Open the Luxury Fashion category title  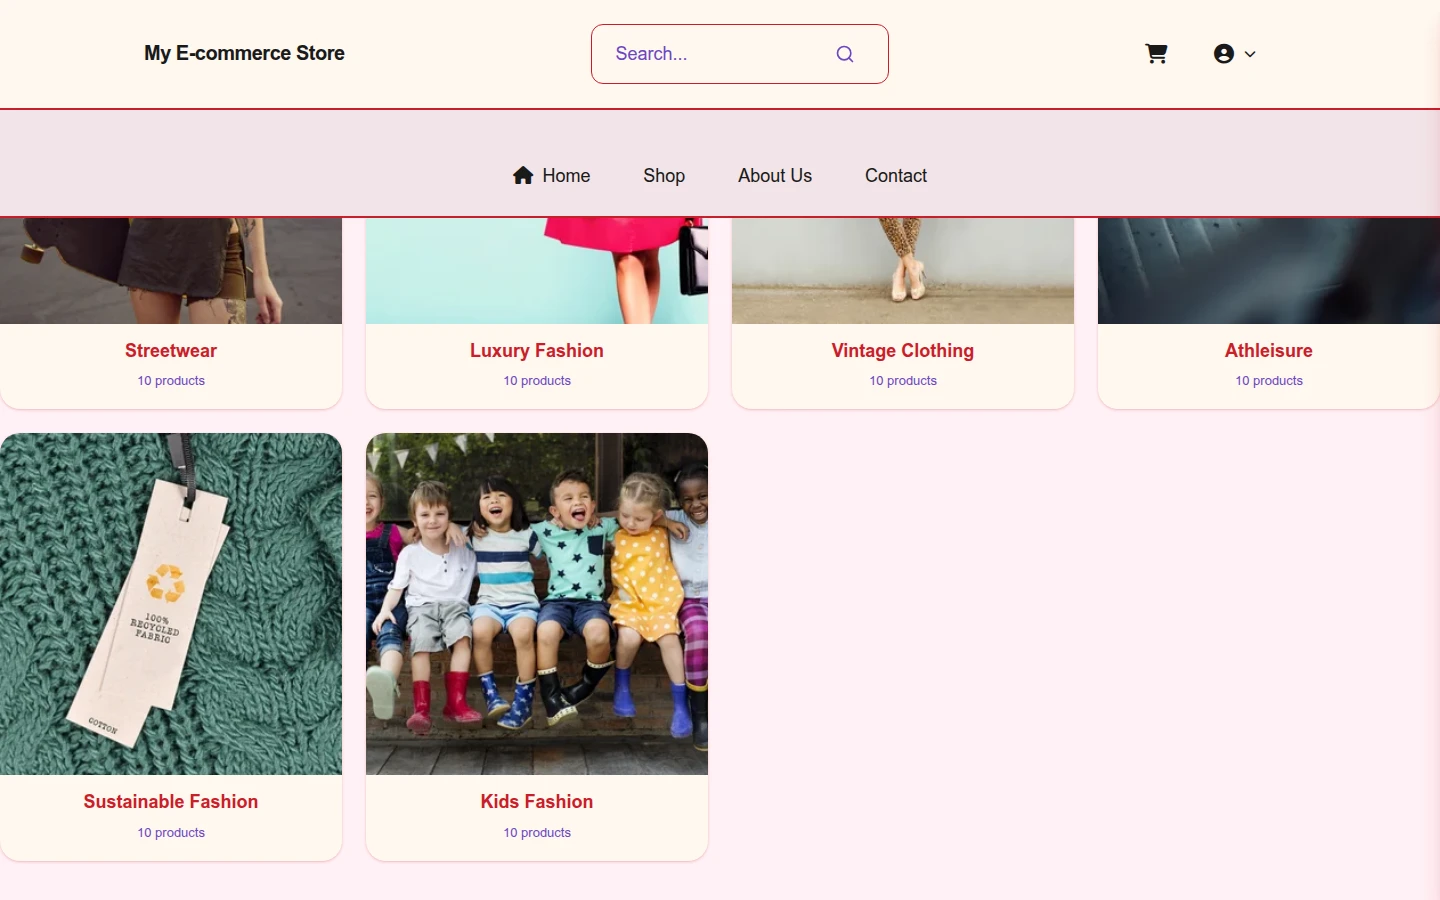[x=537, y=351]
